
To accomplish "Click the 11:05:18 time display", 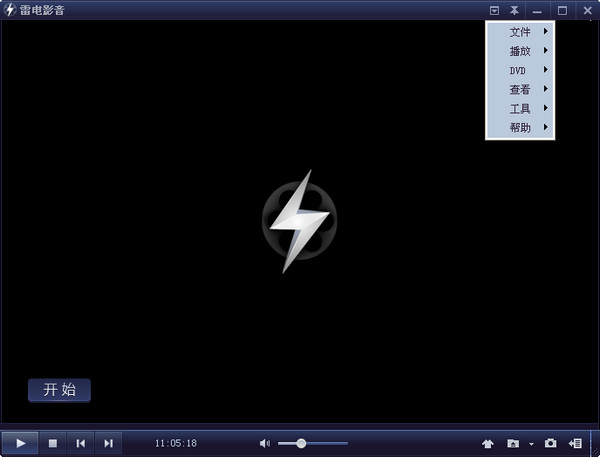I will tap(175, 443).
